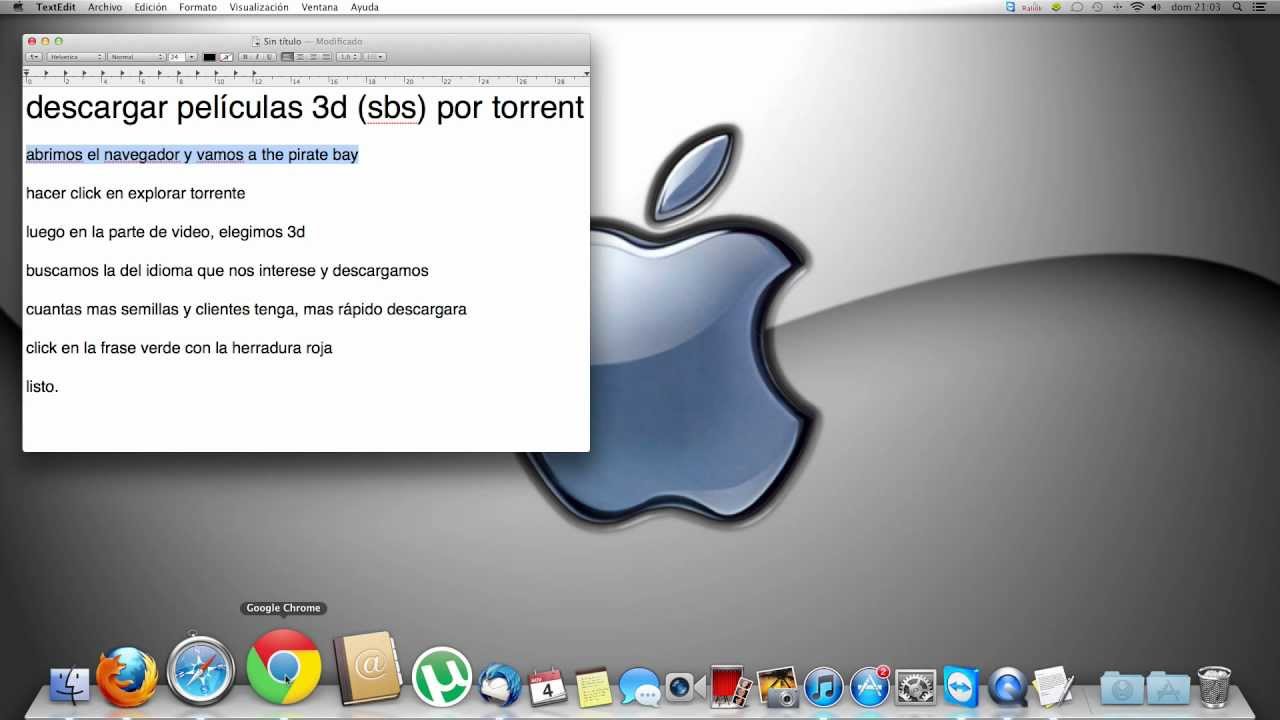1280x720 pixels.
Task: Open the Visualización menu
Action: [259, 7]
